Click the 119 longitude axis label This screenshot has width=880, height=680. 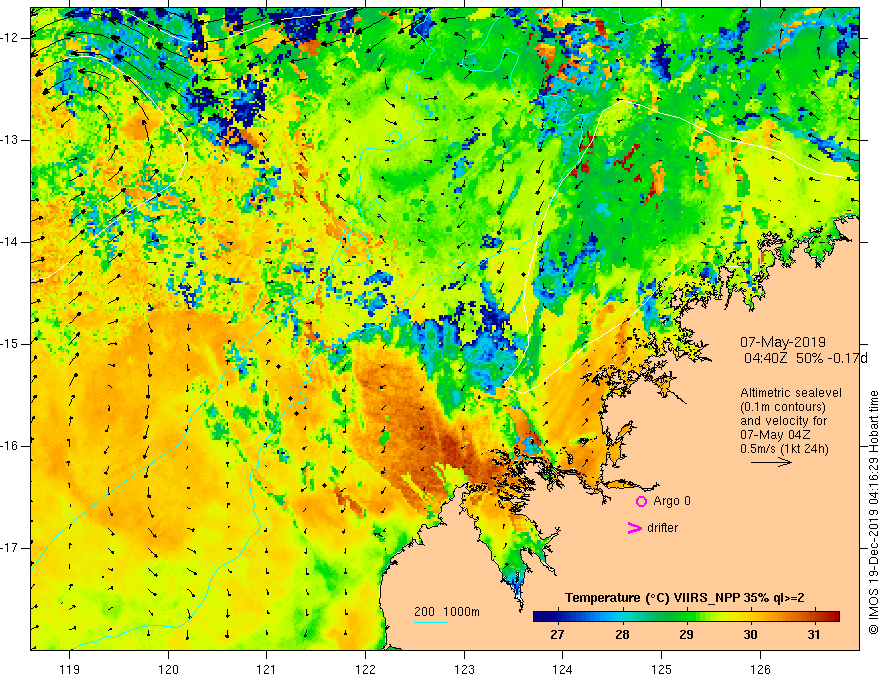pyautogui.click(x=70, y=669)
